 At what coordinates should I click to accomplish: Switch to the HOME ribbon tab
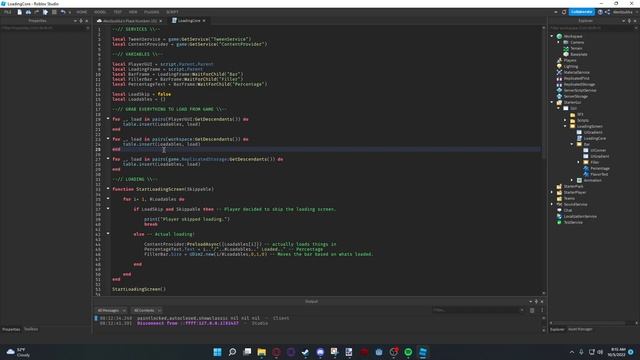tap(82, 12)
